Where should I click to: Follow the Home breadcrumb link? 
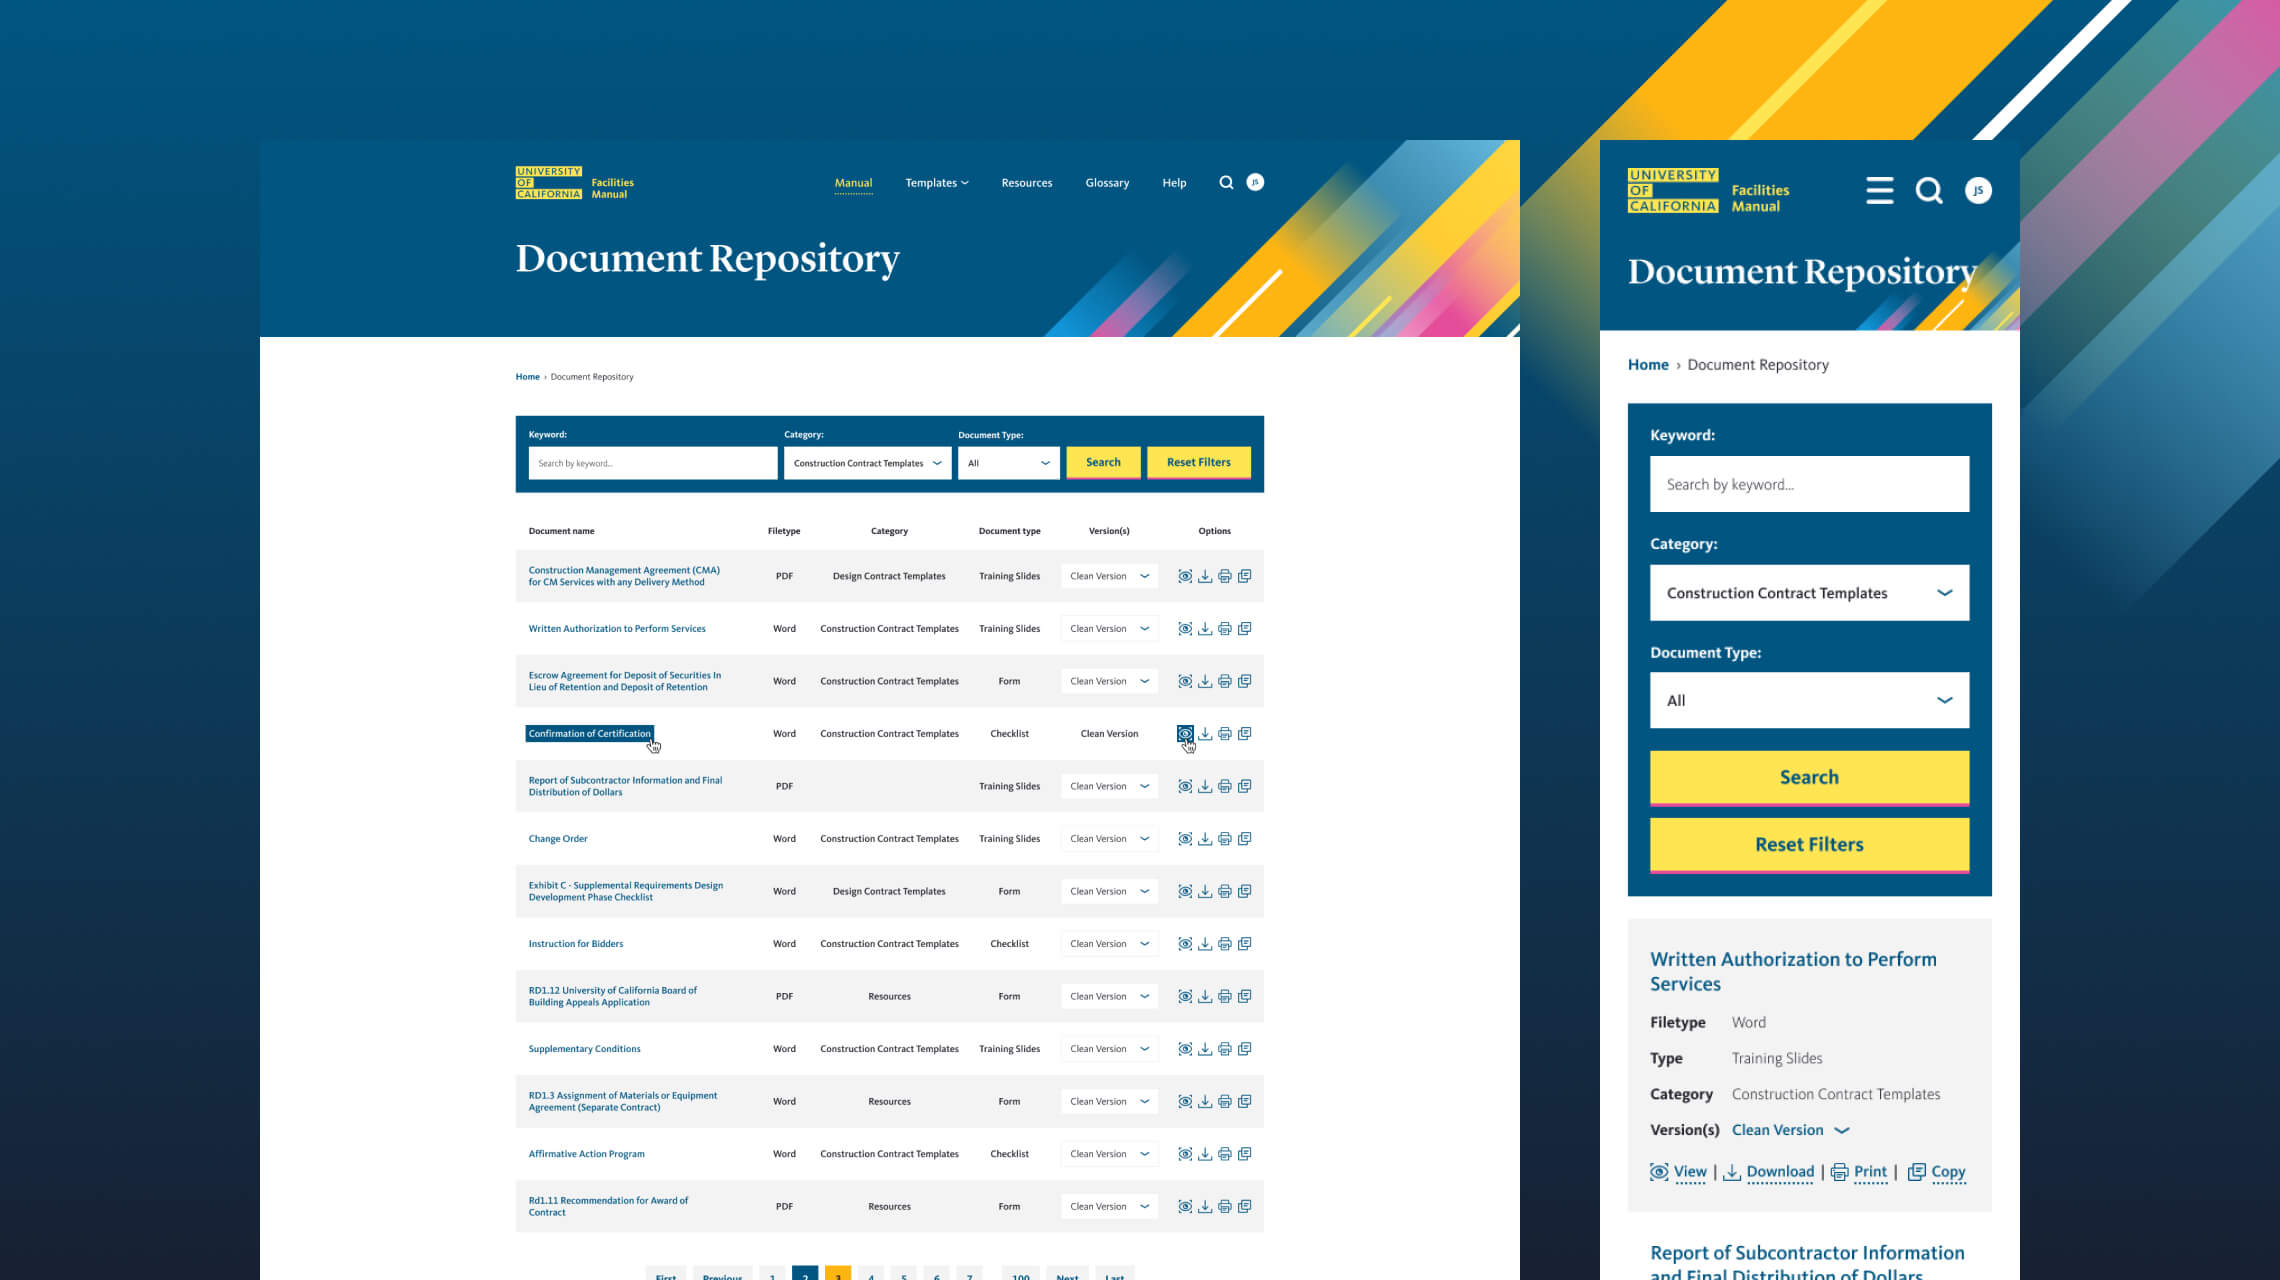coord(528,376)
